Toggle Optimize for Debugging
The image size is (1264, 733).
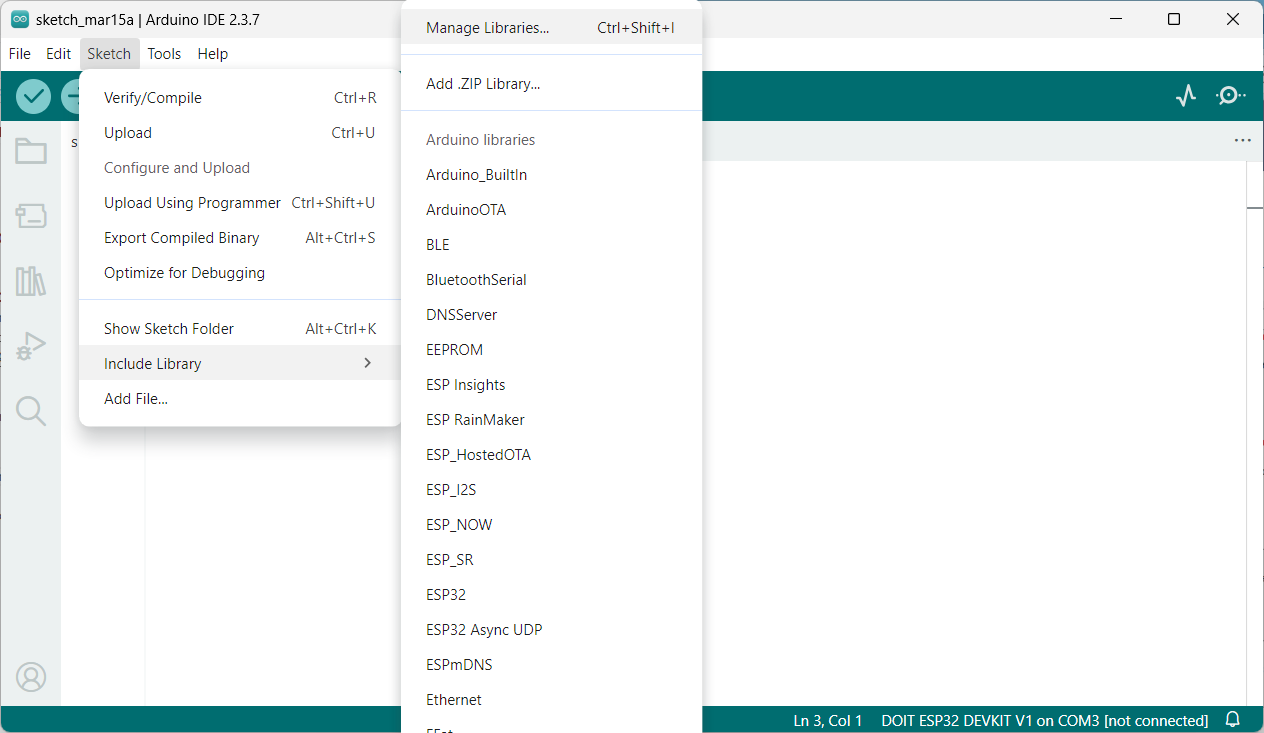pos(240,273)
